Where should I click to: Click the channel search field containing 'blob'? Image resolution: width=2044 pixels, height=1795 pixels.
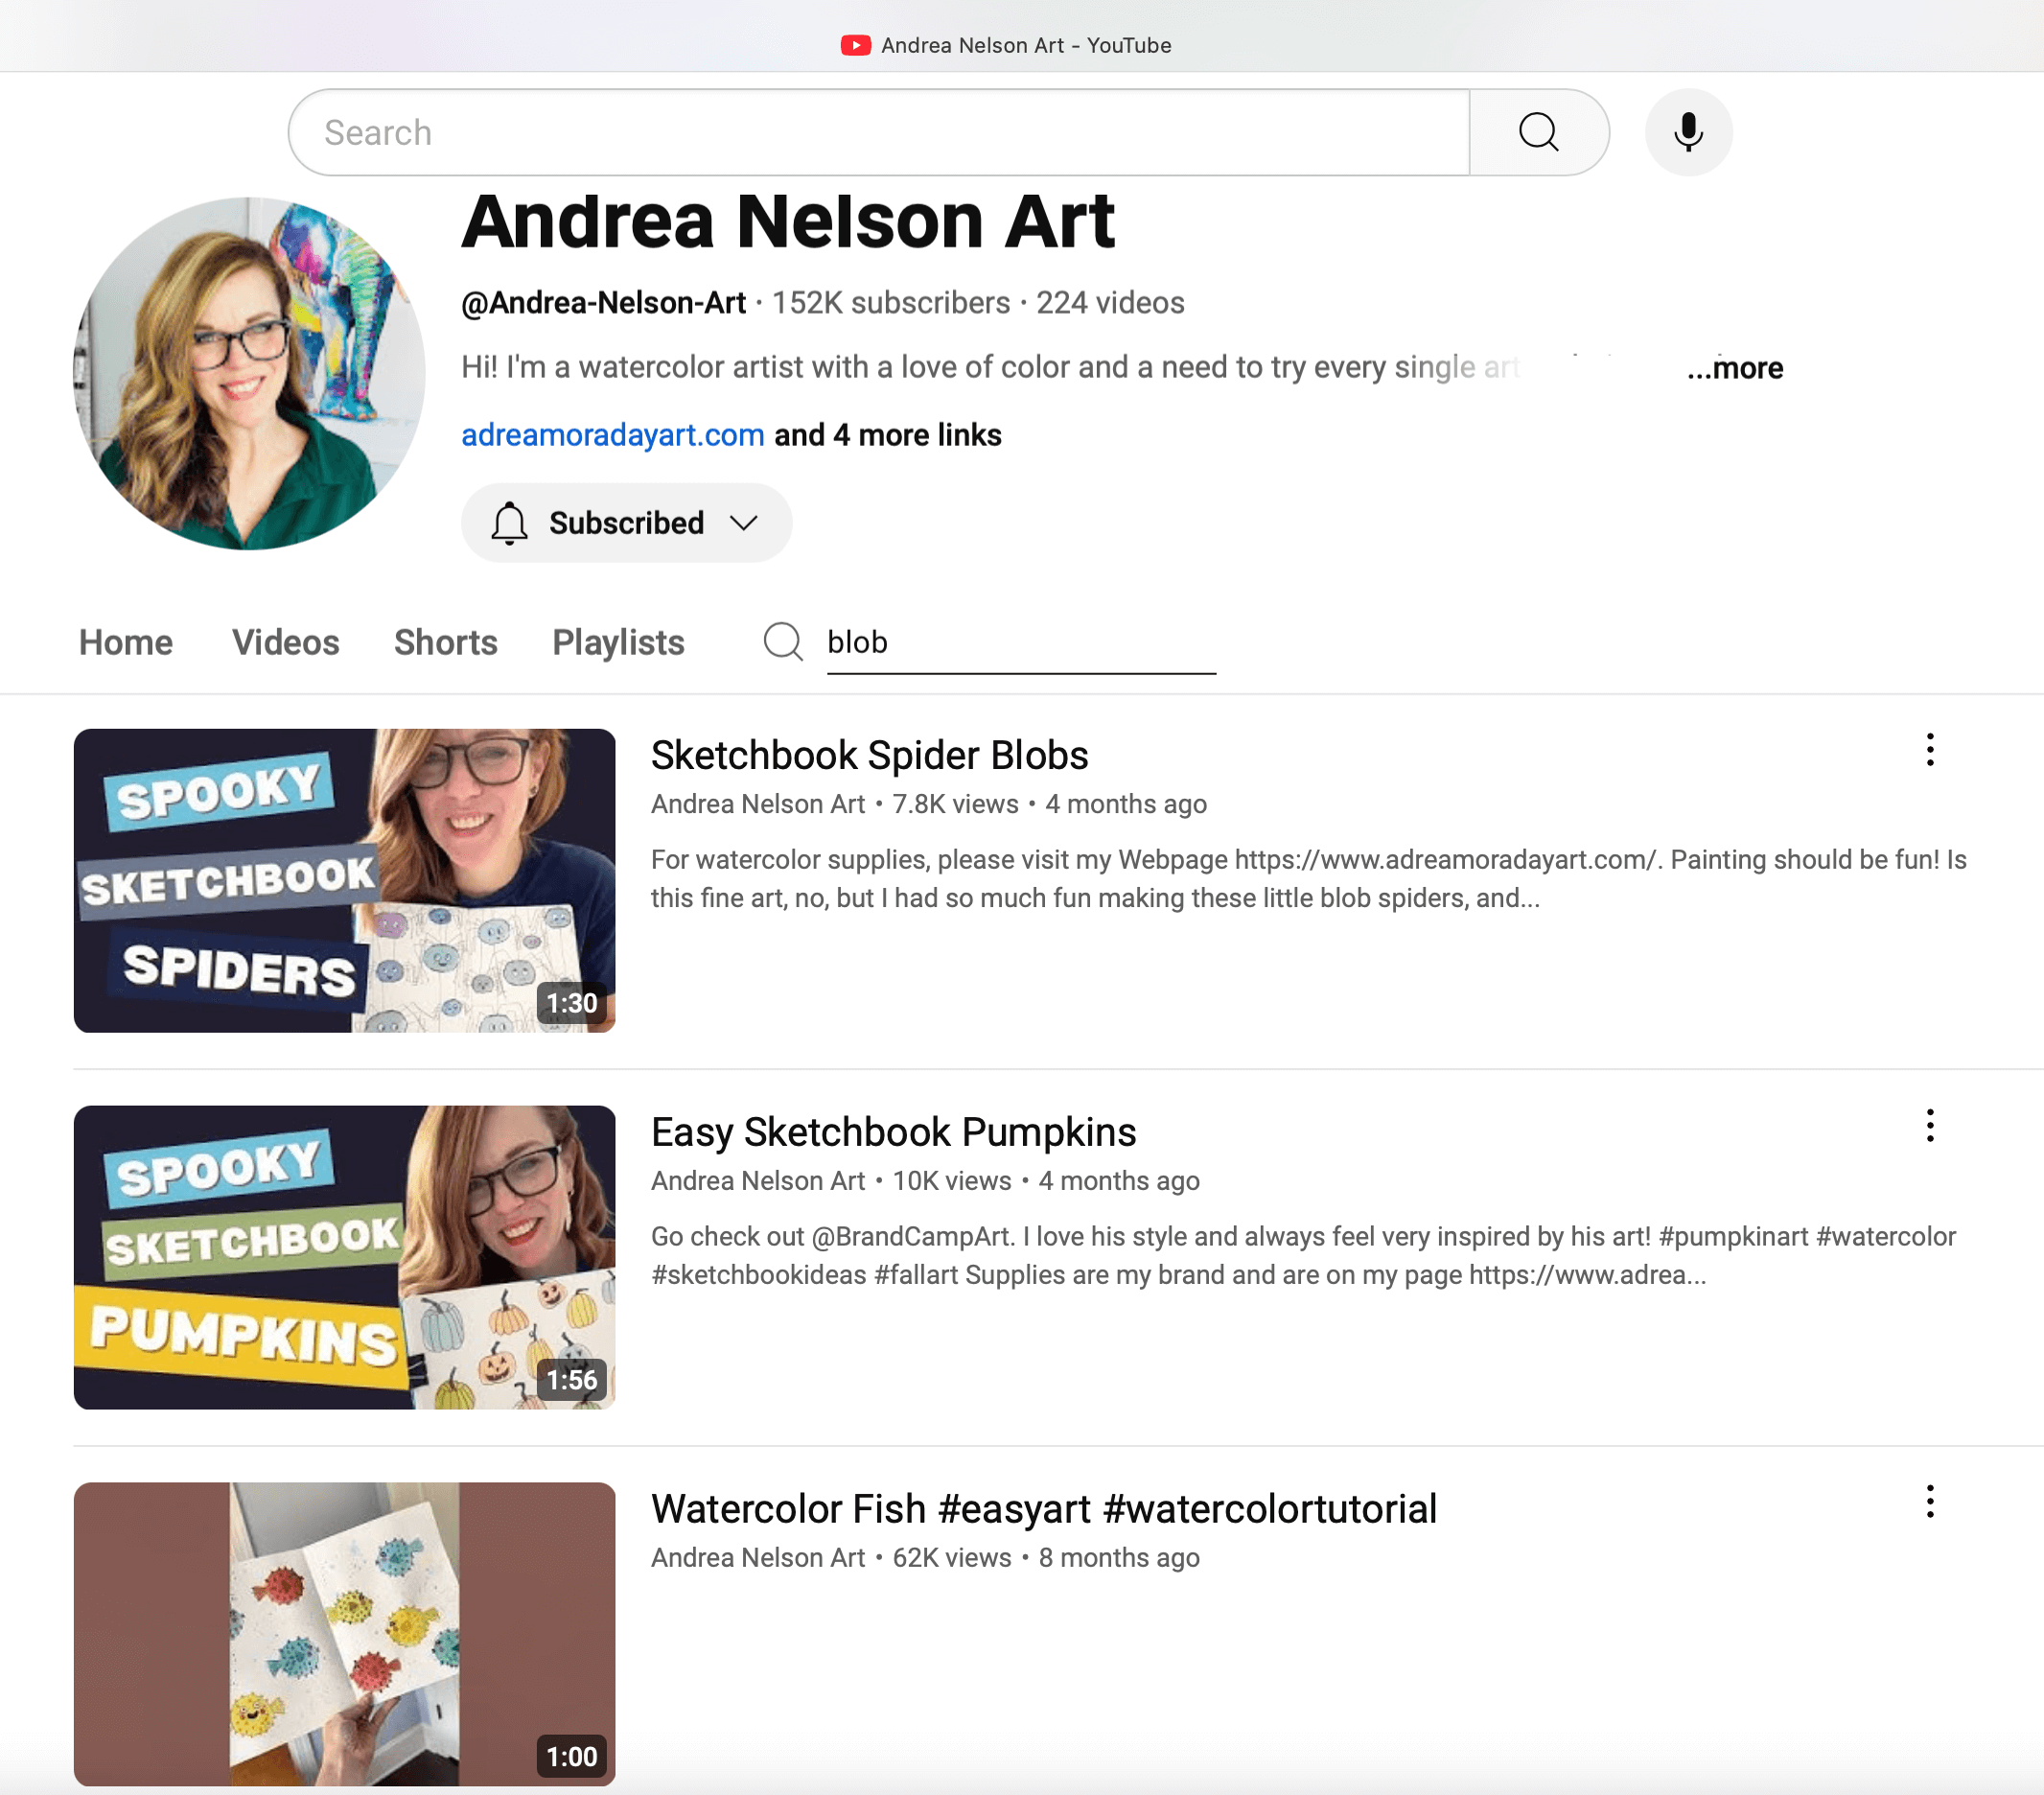point(1020,642)
